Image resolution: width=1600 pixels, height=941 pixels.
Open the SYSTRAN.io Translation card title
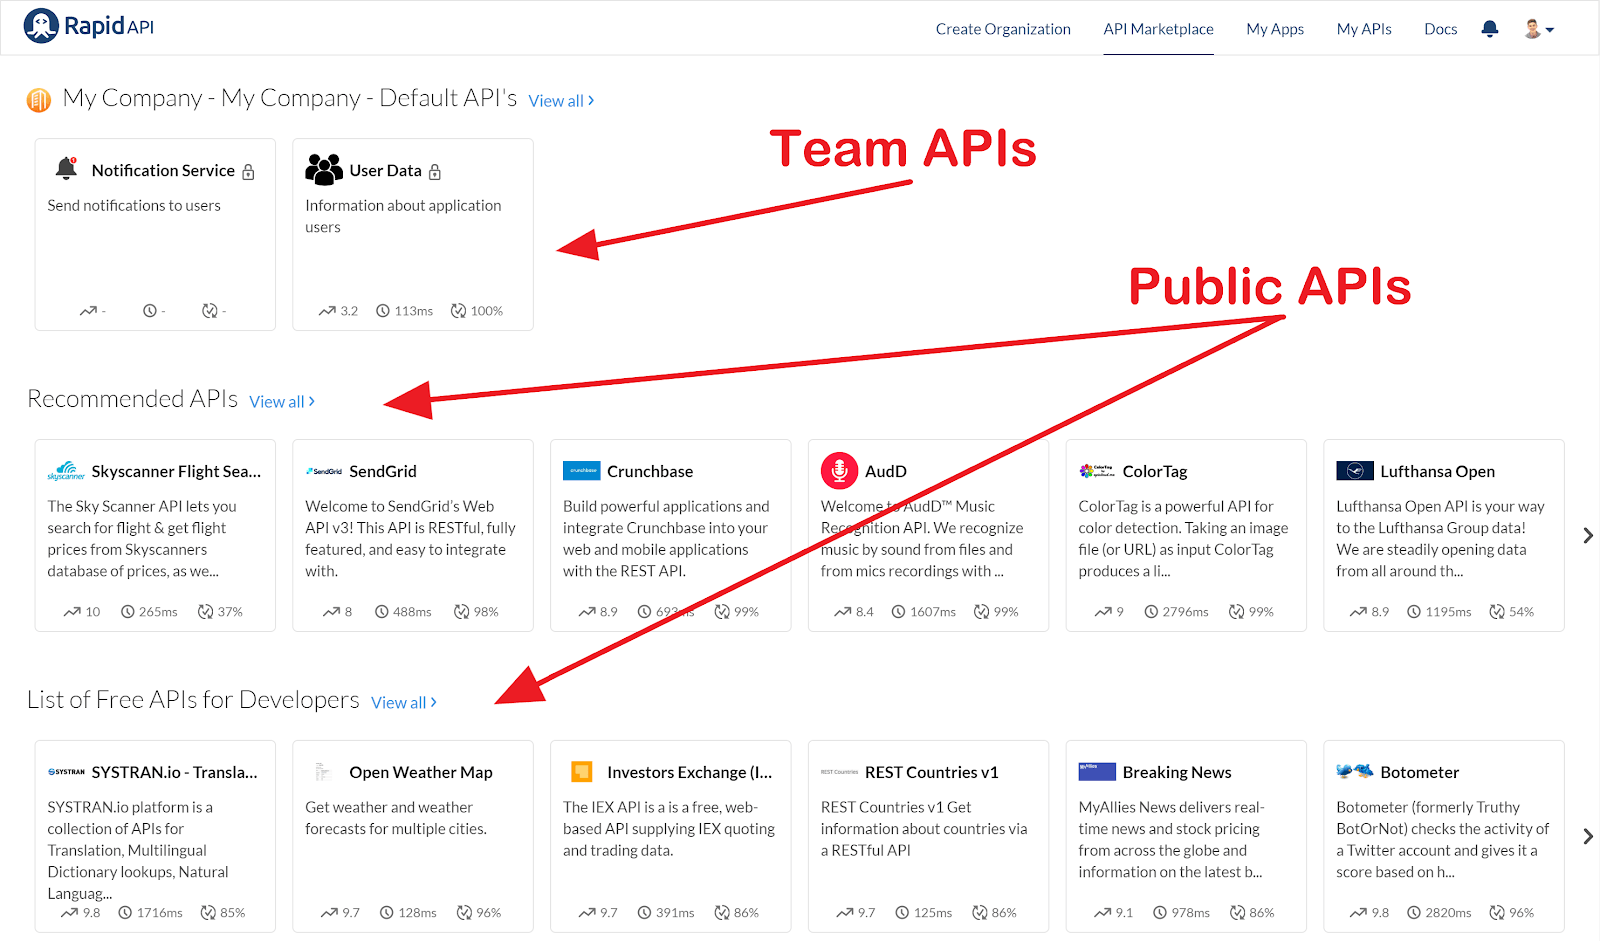pos(174,773)
